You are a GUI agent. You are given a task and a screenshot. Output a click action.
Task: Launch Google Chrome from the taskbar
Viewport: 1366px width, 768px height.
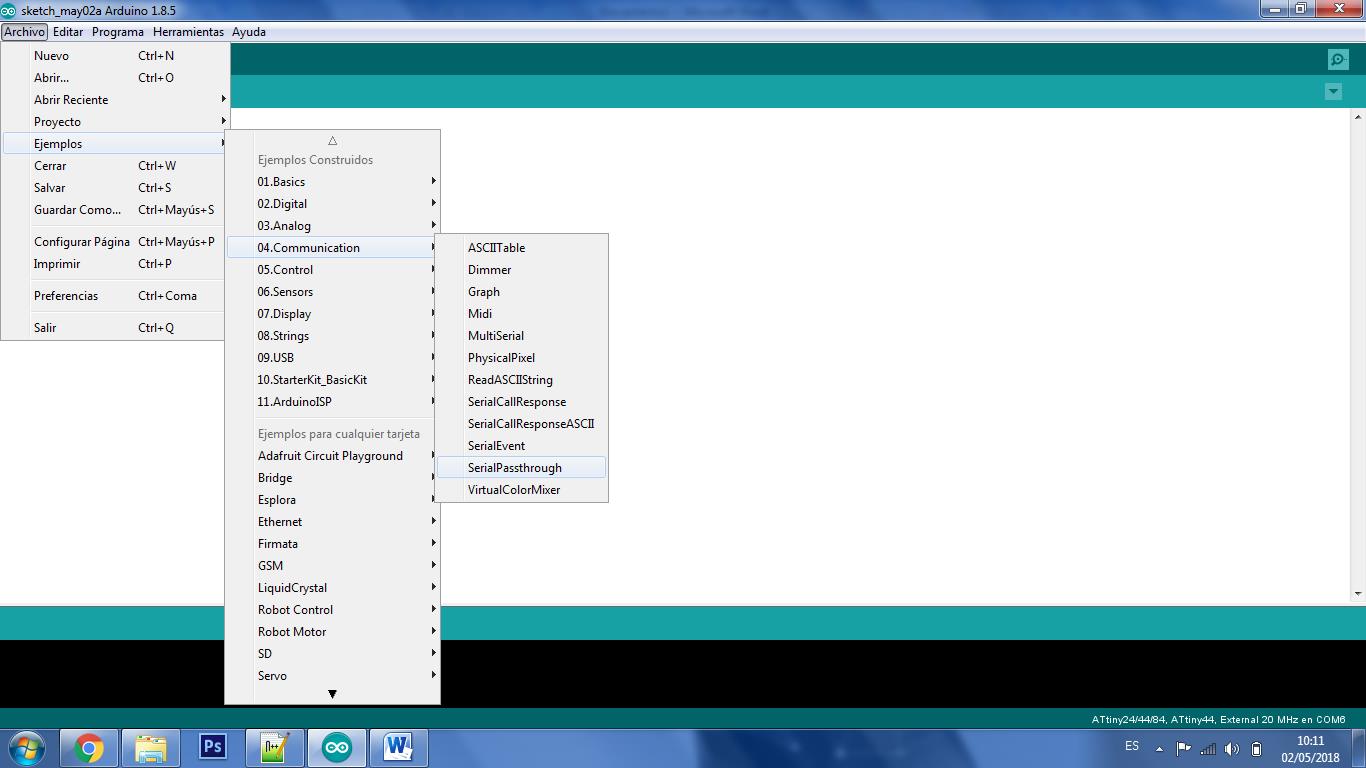click(x=89, y=748)
